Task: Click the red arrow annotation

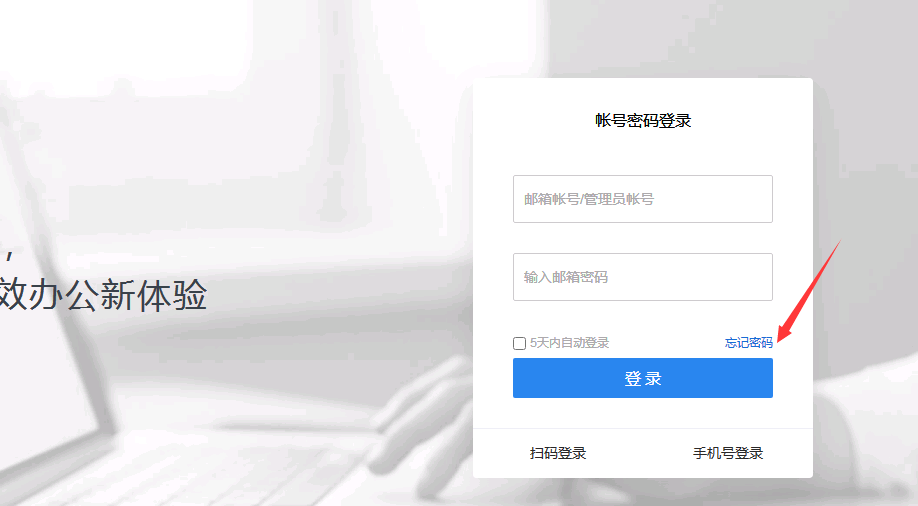Action: [809, 291]
